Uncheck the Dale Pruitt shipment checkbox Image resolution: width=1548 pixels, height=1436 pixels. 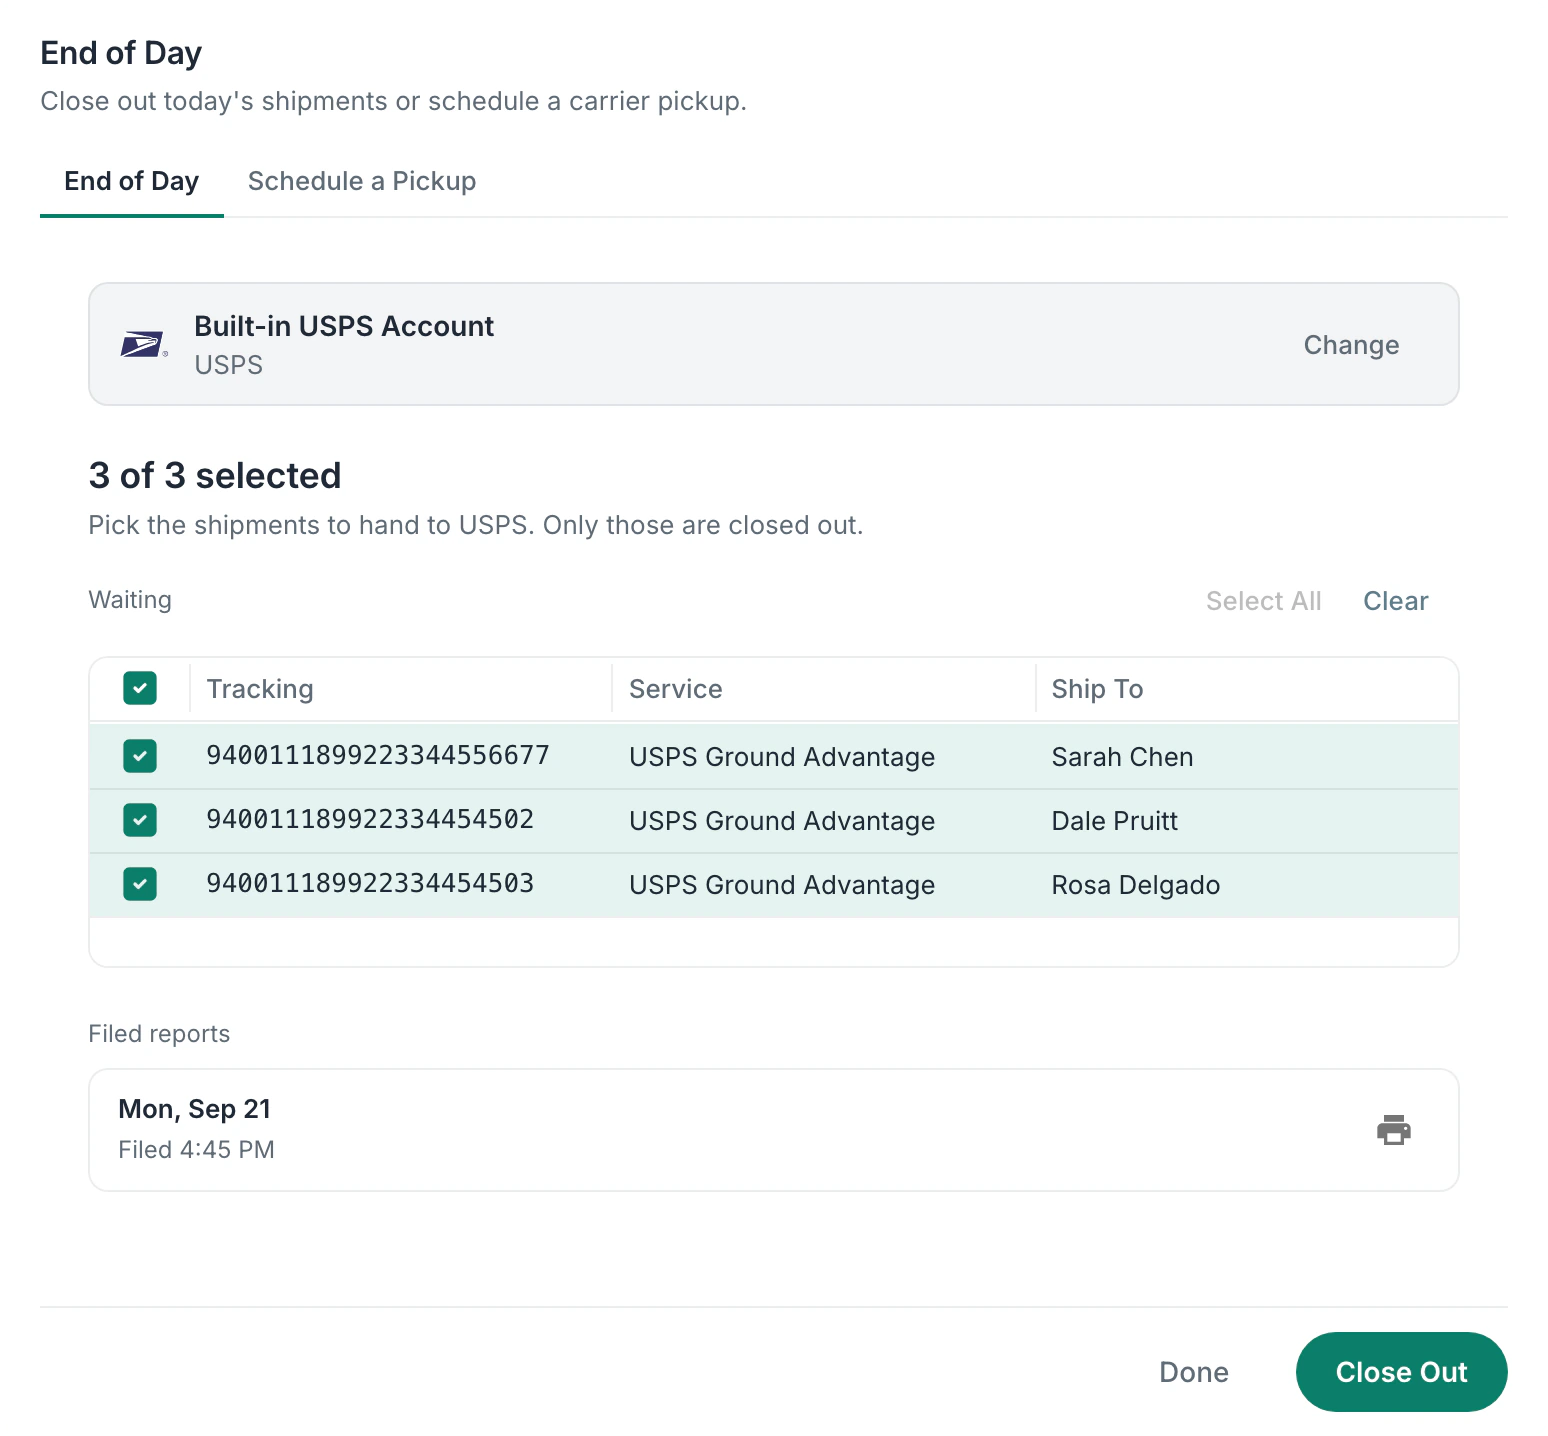coord(140,820)
